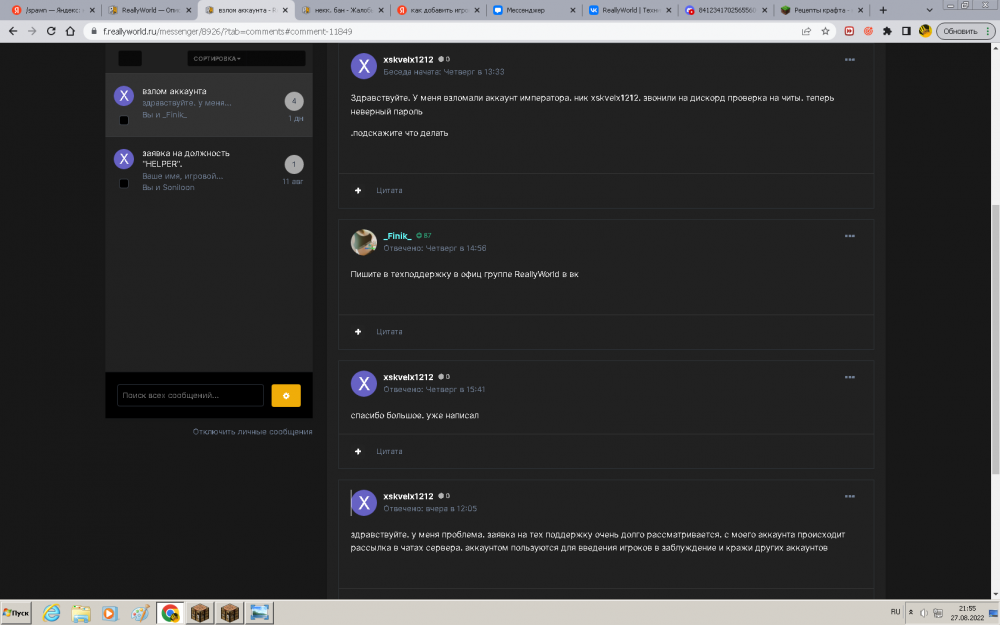
Task: Open options menu for вчера 12:05 reply
Action: click(849, 496)
